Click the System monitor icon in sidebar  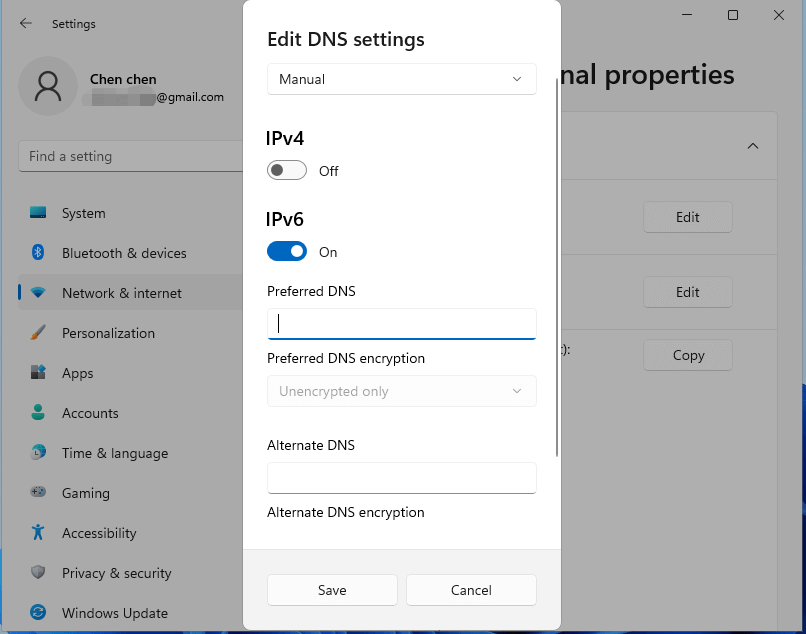tap(38, 213)
